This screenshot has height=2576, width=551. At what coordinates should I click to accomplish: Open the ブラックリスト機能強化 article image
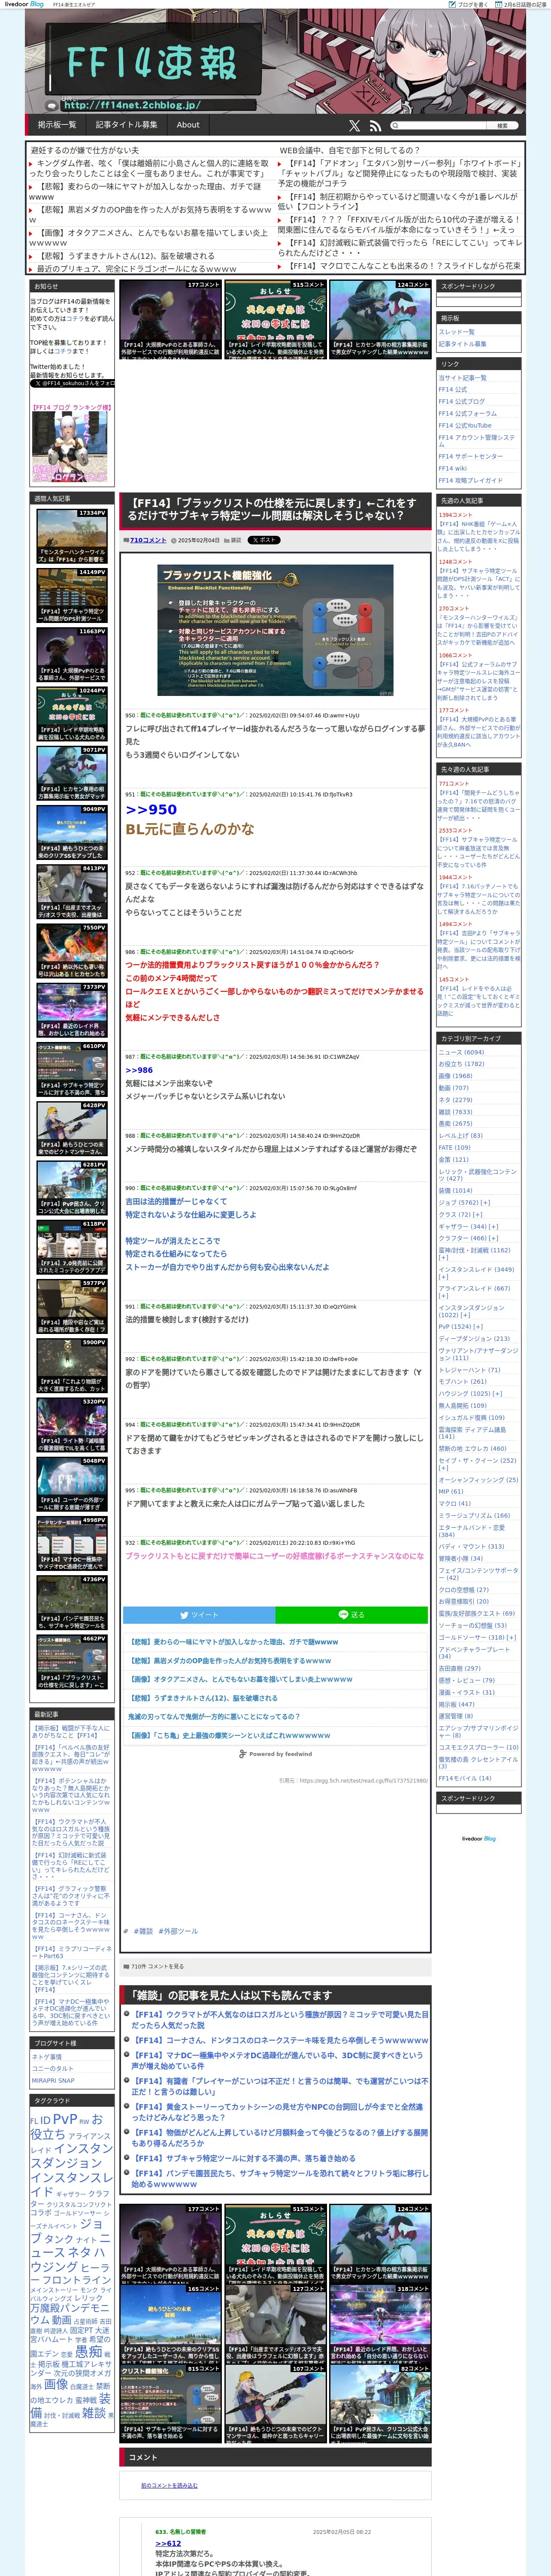[275, 630]
